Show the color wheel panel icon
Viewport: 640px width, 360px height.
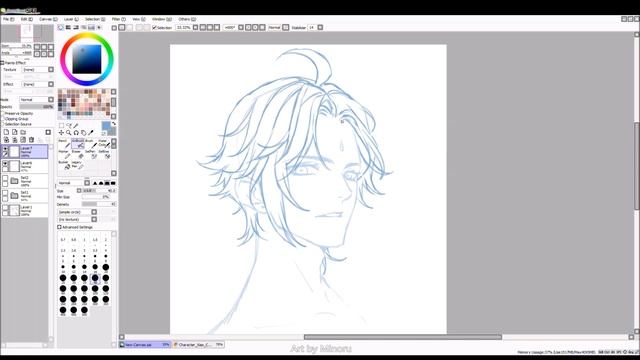pyautogui.click(x=60, y=27)
